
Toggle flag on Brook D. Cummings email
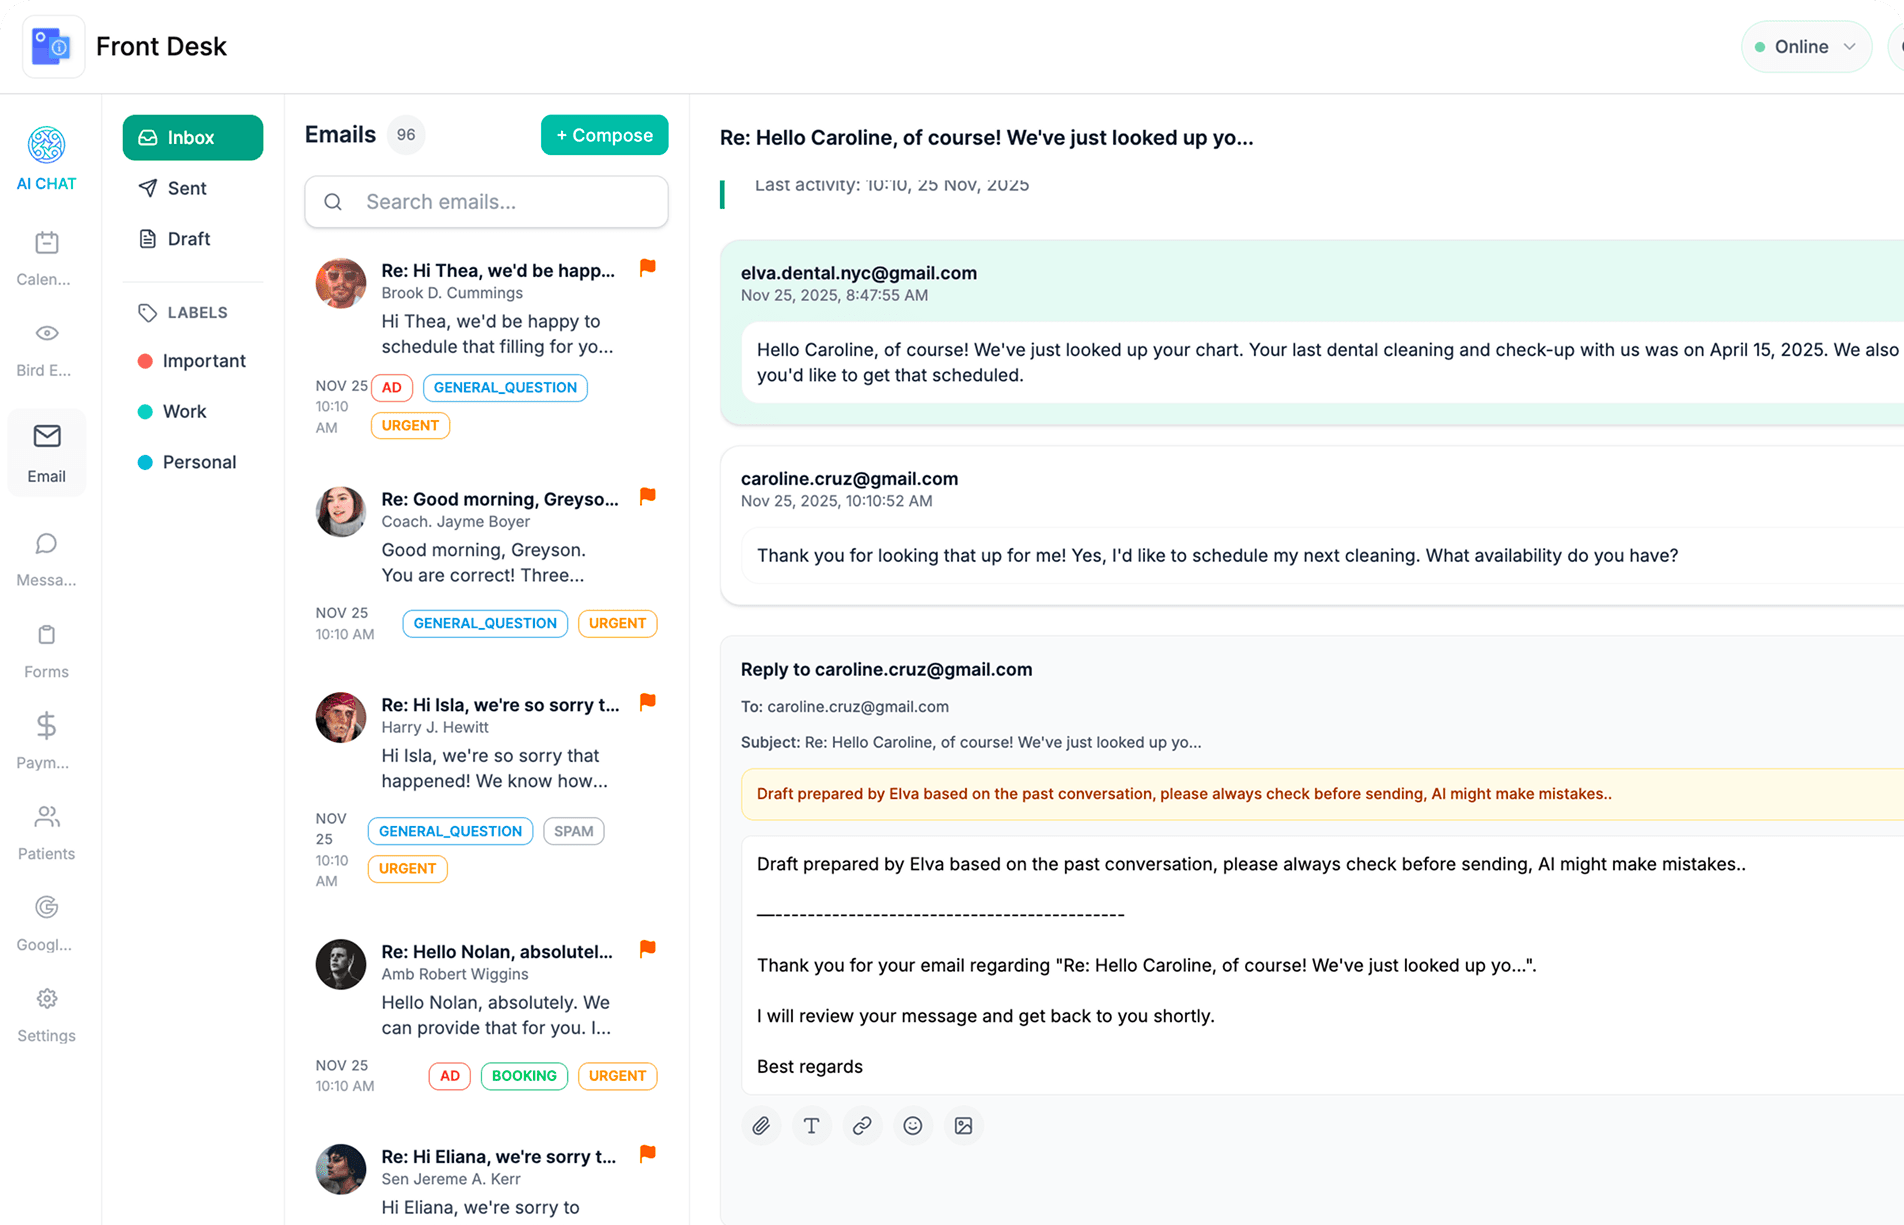coord(648,268)
